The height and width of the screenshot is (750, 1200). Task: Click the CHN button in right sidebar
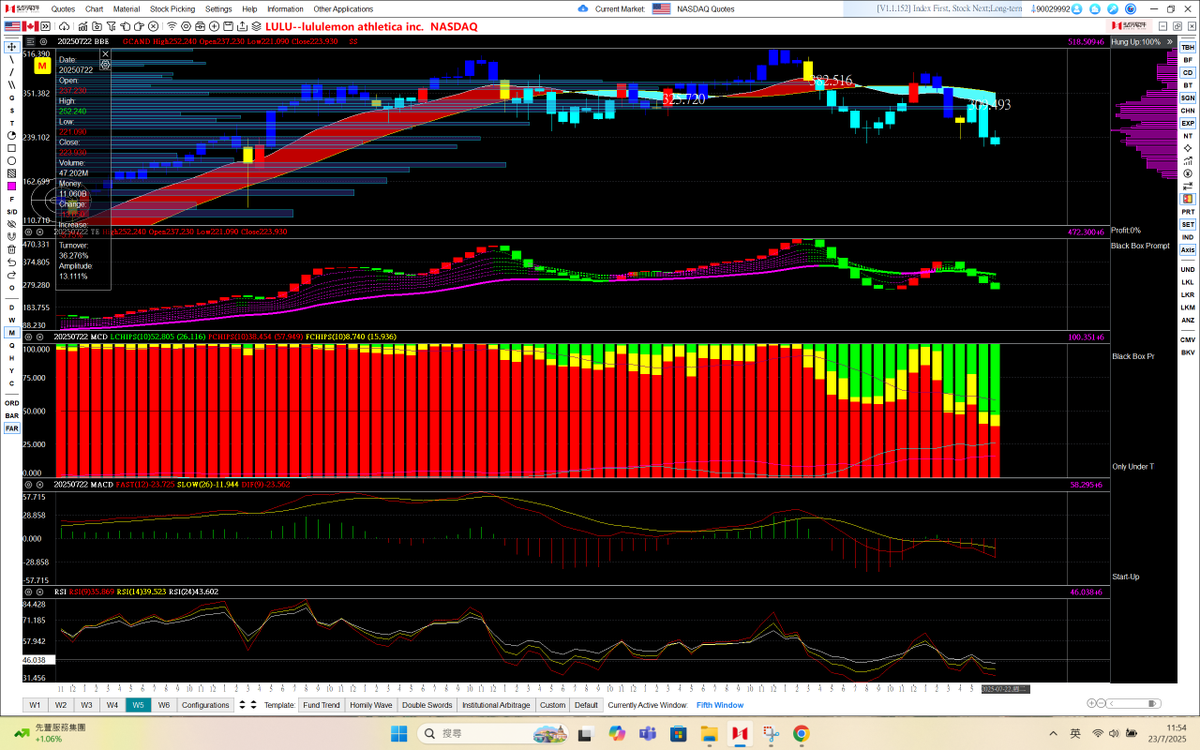coord(1188,110)
